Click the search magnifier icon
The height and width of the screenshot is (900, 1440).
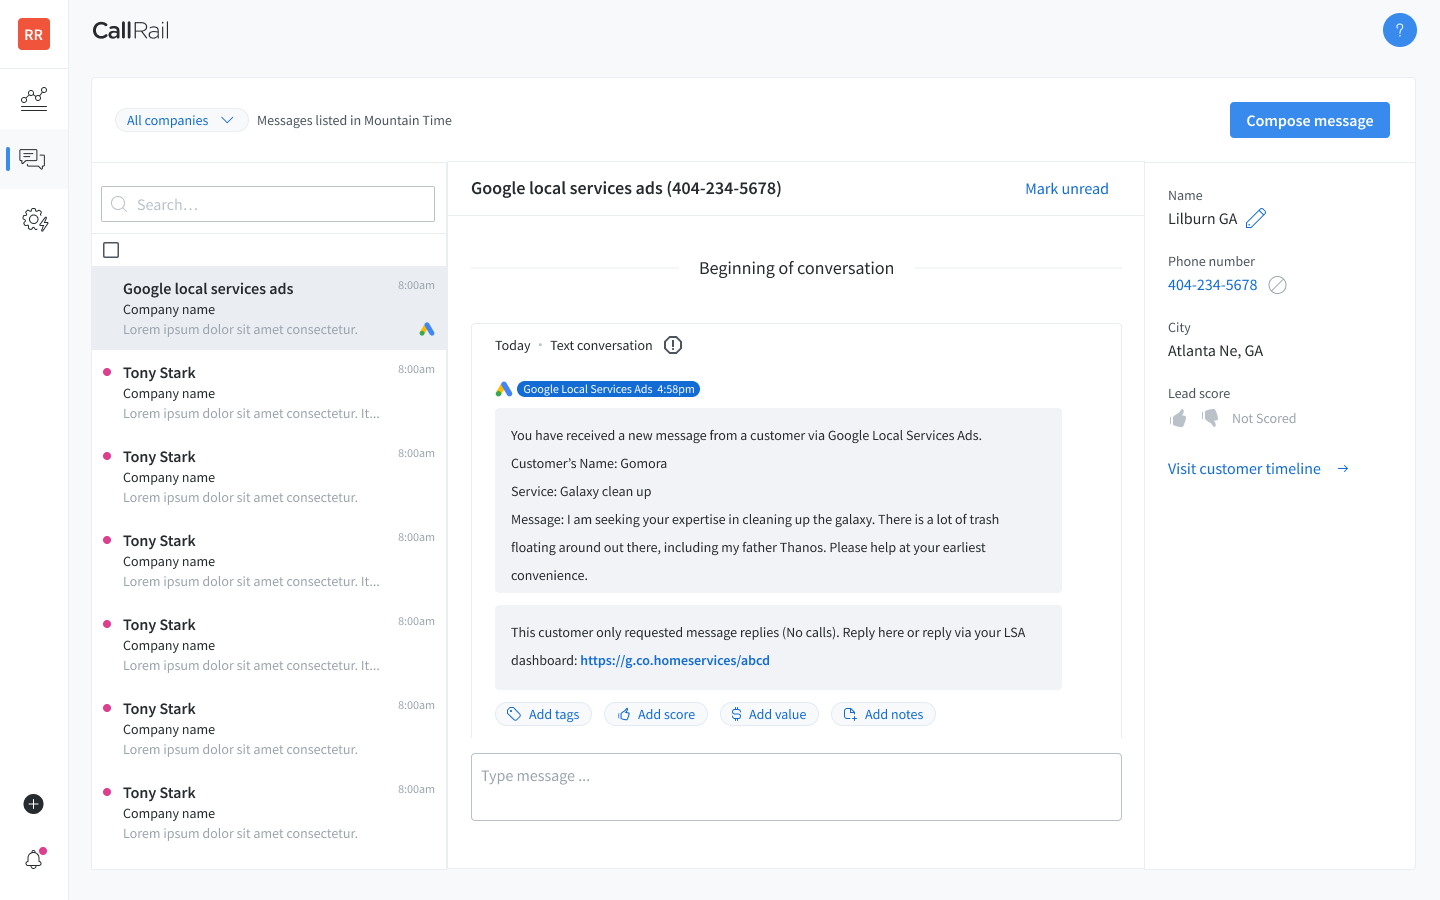pos(119,204)
